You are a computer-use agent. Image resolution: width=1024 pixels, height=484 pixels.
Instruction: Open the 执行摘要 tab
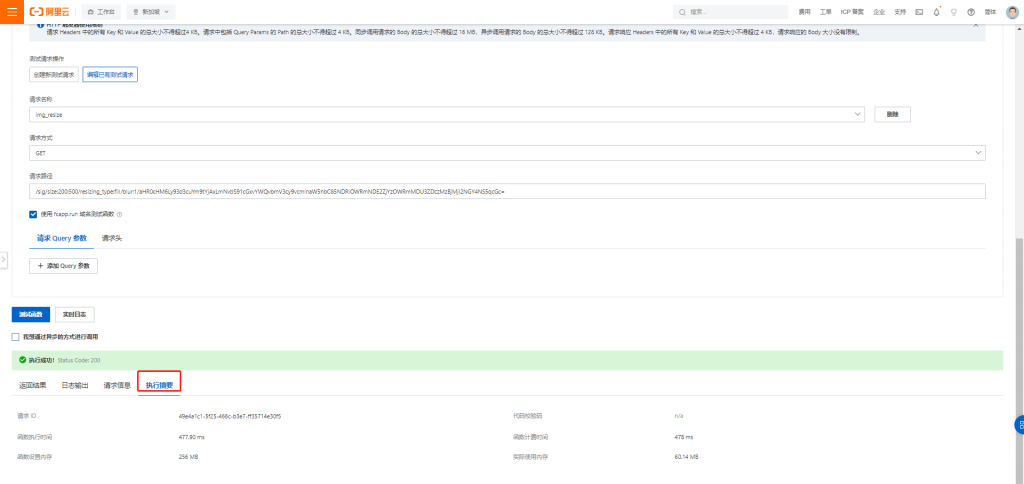click(x=159, y=385)
